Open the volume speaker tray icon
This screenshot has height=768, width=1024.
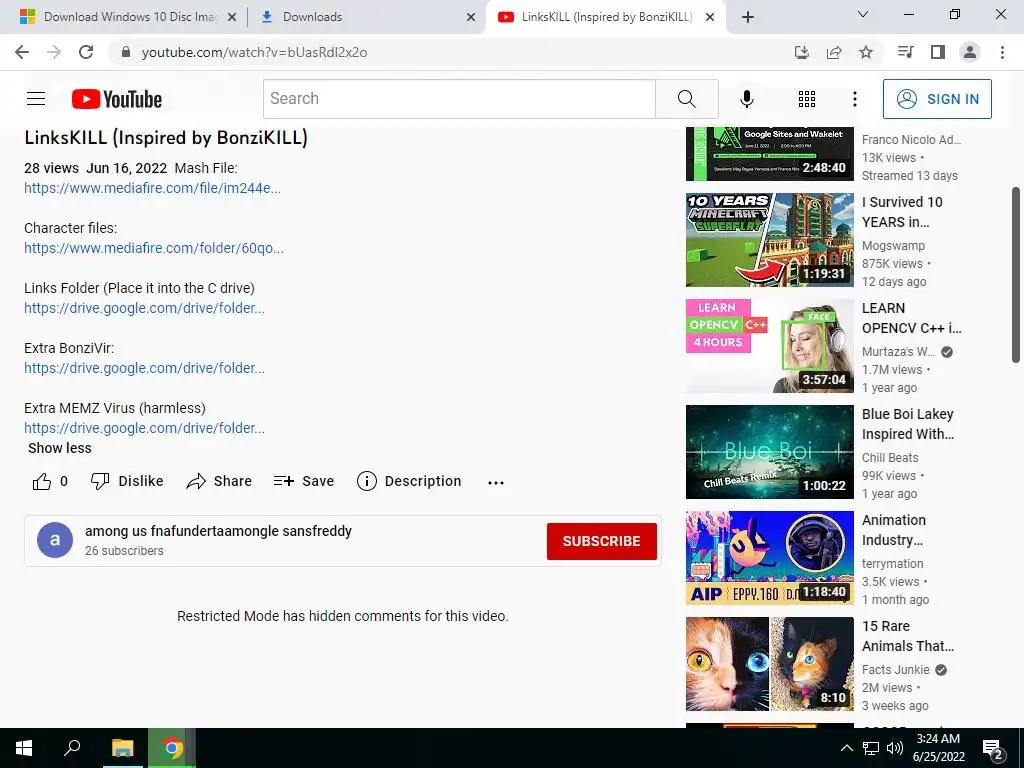click(x=895, y=748)
